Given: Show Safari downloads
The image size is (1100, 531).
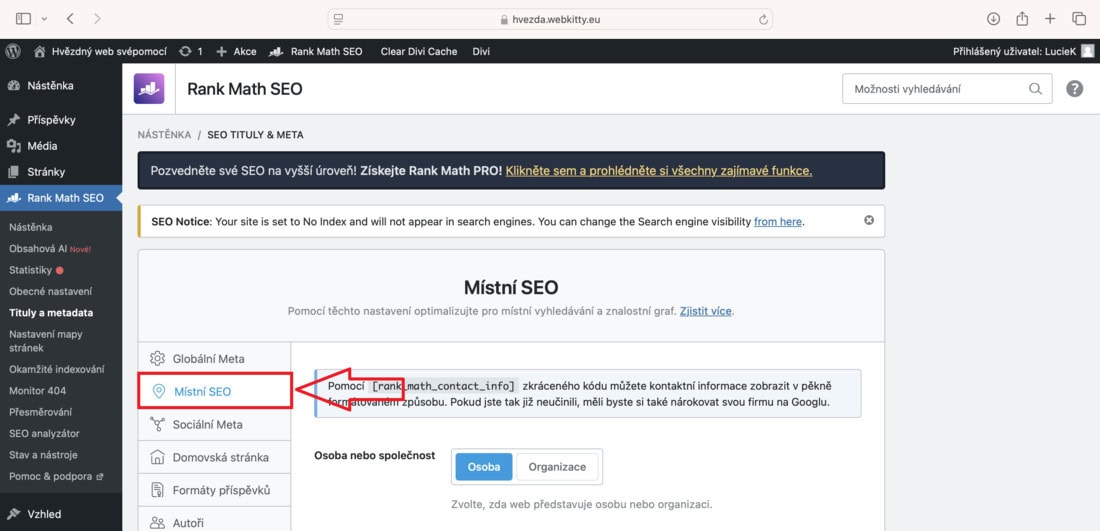Looking at the screenshot, I should 993,19.
